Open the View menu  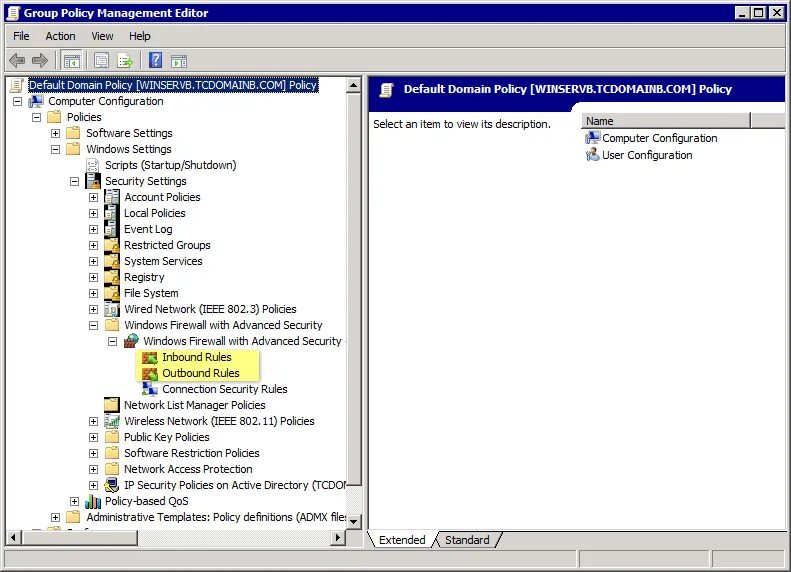102,36
